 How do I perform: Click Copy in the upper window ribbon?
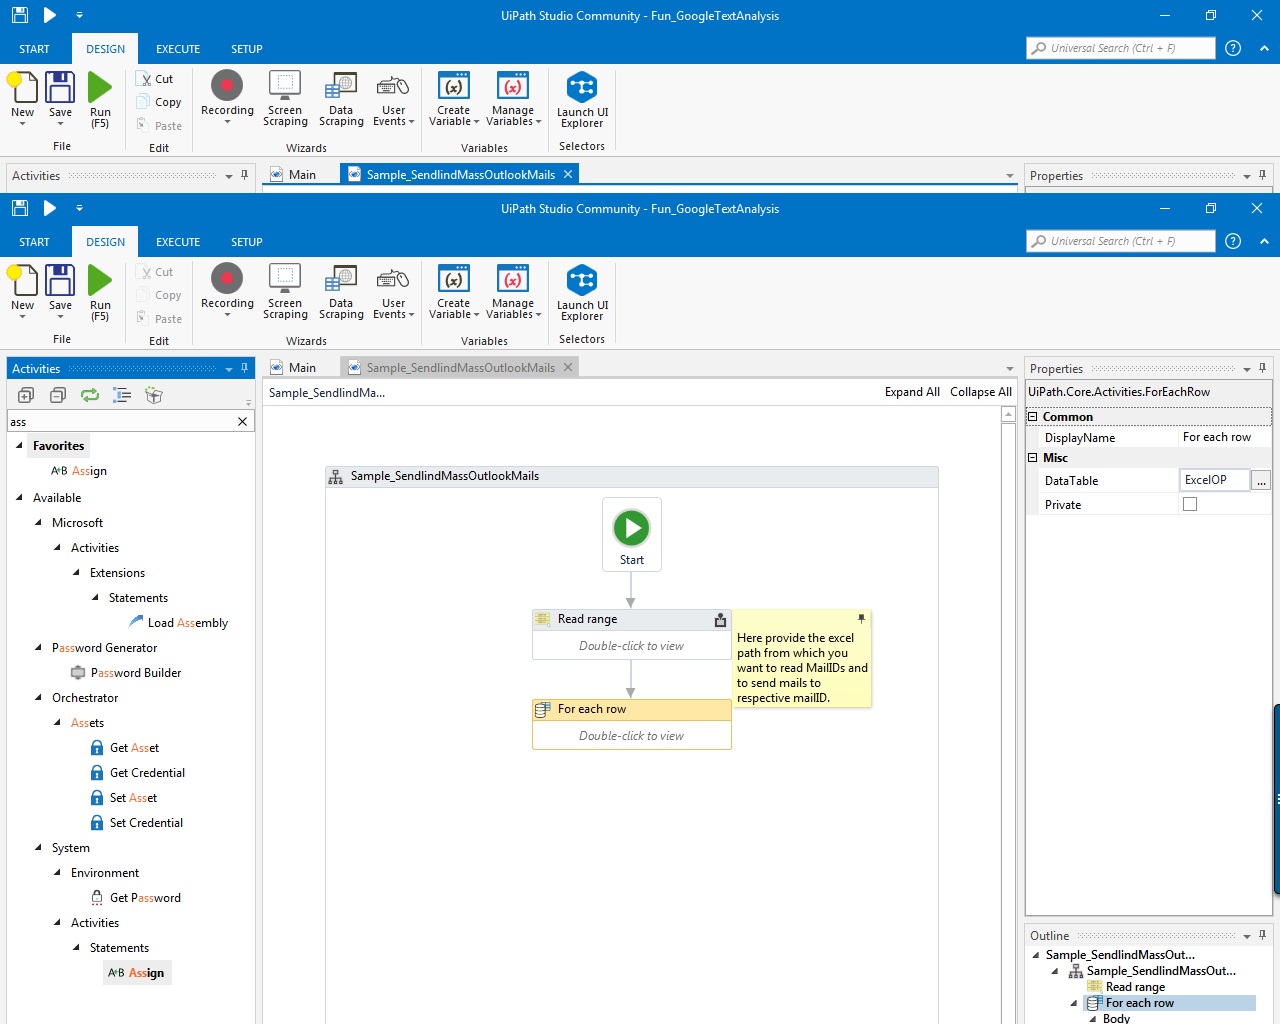pos(159,102)
